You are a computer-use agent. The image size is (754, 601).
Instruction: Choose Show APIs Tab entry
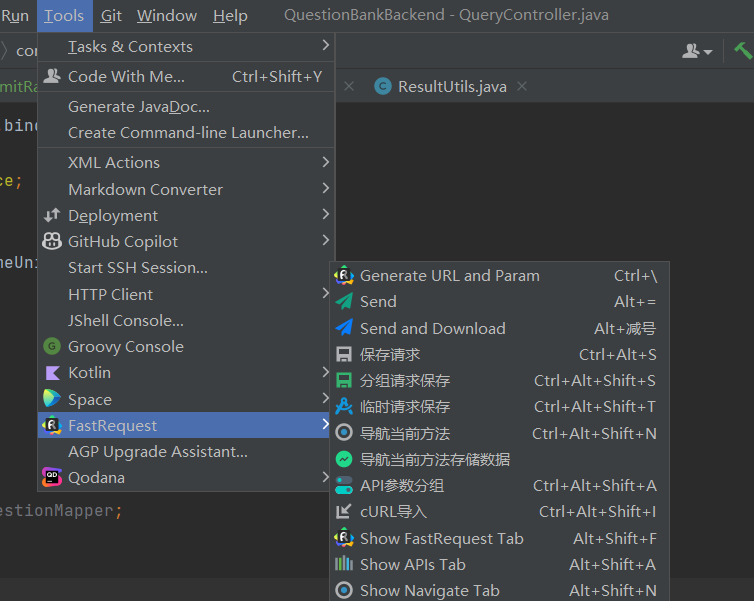point(499,564)
